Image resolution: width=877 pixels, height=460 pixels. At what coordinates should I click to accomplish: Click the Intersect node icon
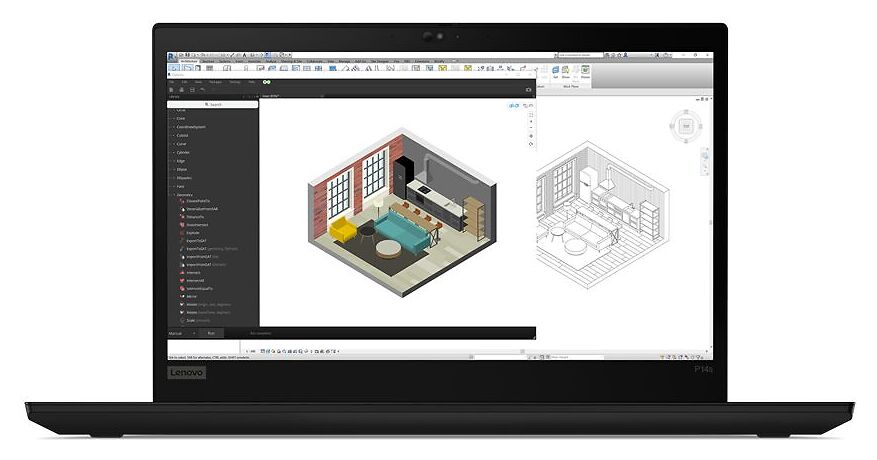(180, 272)
